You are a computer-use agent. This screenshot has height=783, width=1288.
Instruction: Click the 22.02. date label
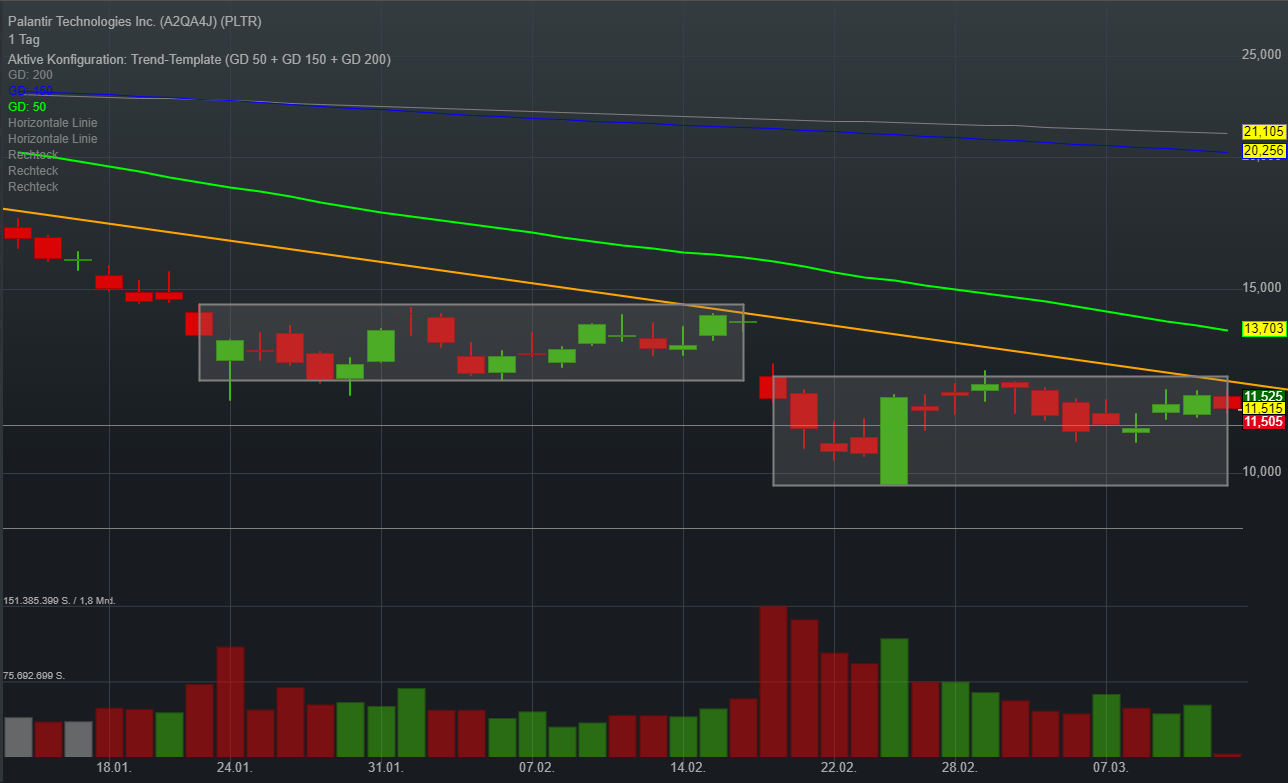(838, 768)
